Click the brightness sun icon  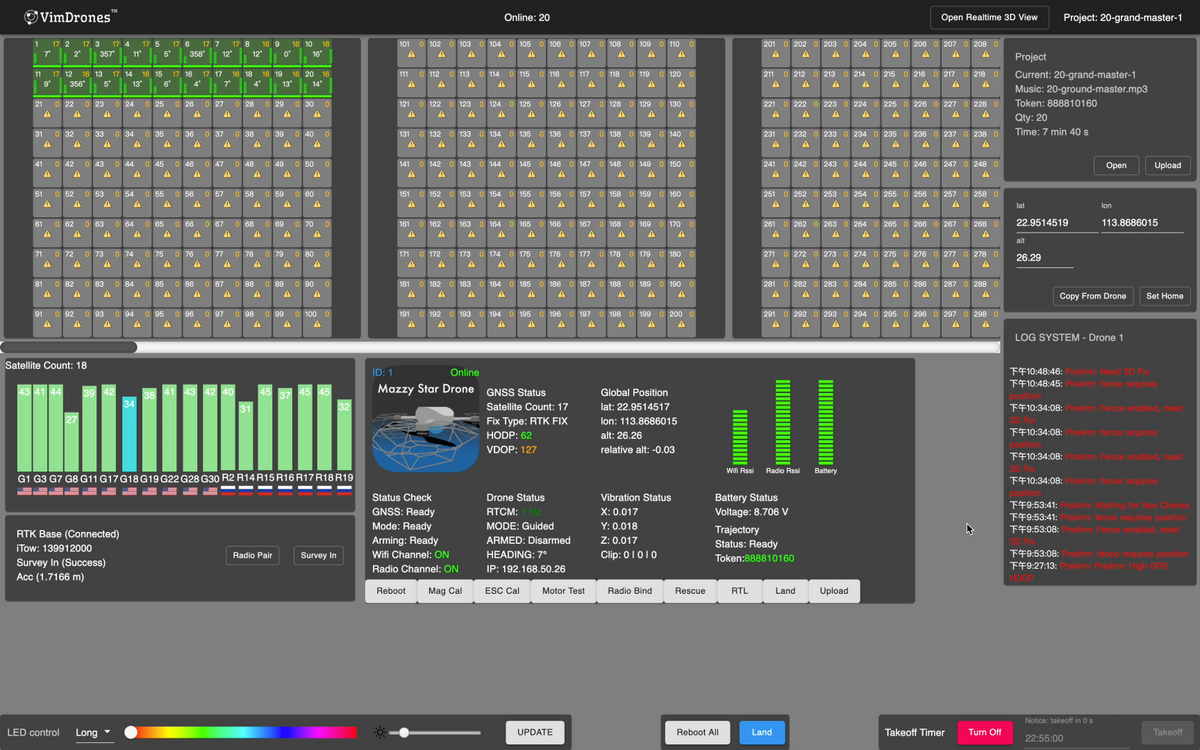(x=380, y=732)
